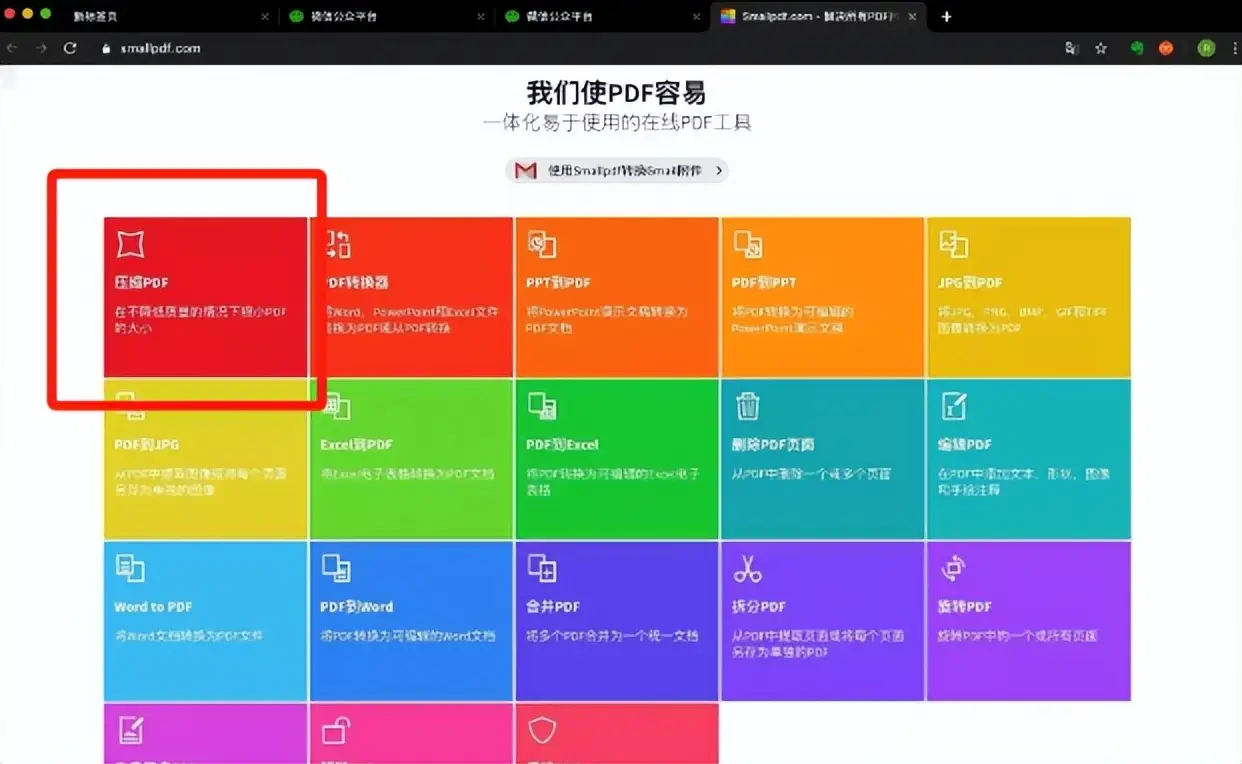The width and height of the screenshot is (1242, 764).
Task: Close the Smallpdf.com tab
Action: point(911,16)
